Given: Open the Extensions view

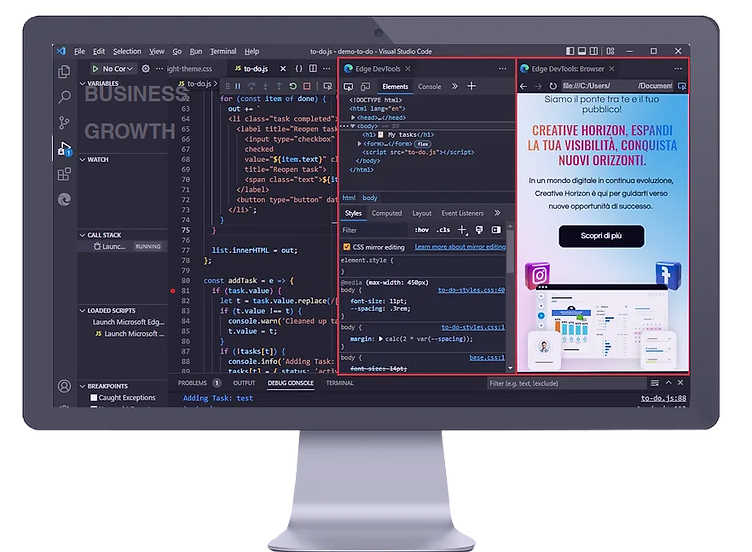Looking at the screenshot, I should [64, 174].
